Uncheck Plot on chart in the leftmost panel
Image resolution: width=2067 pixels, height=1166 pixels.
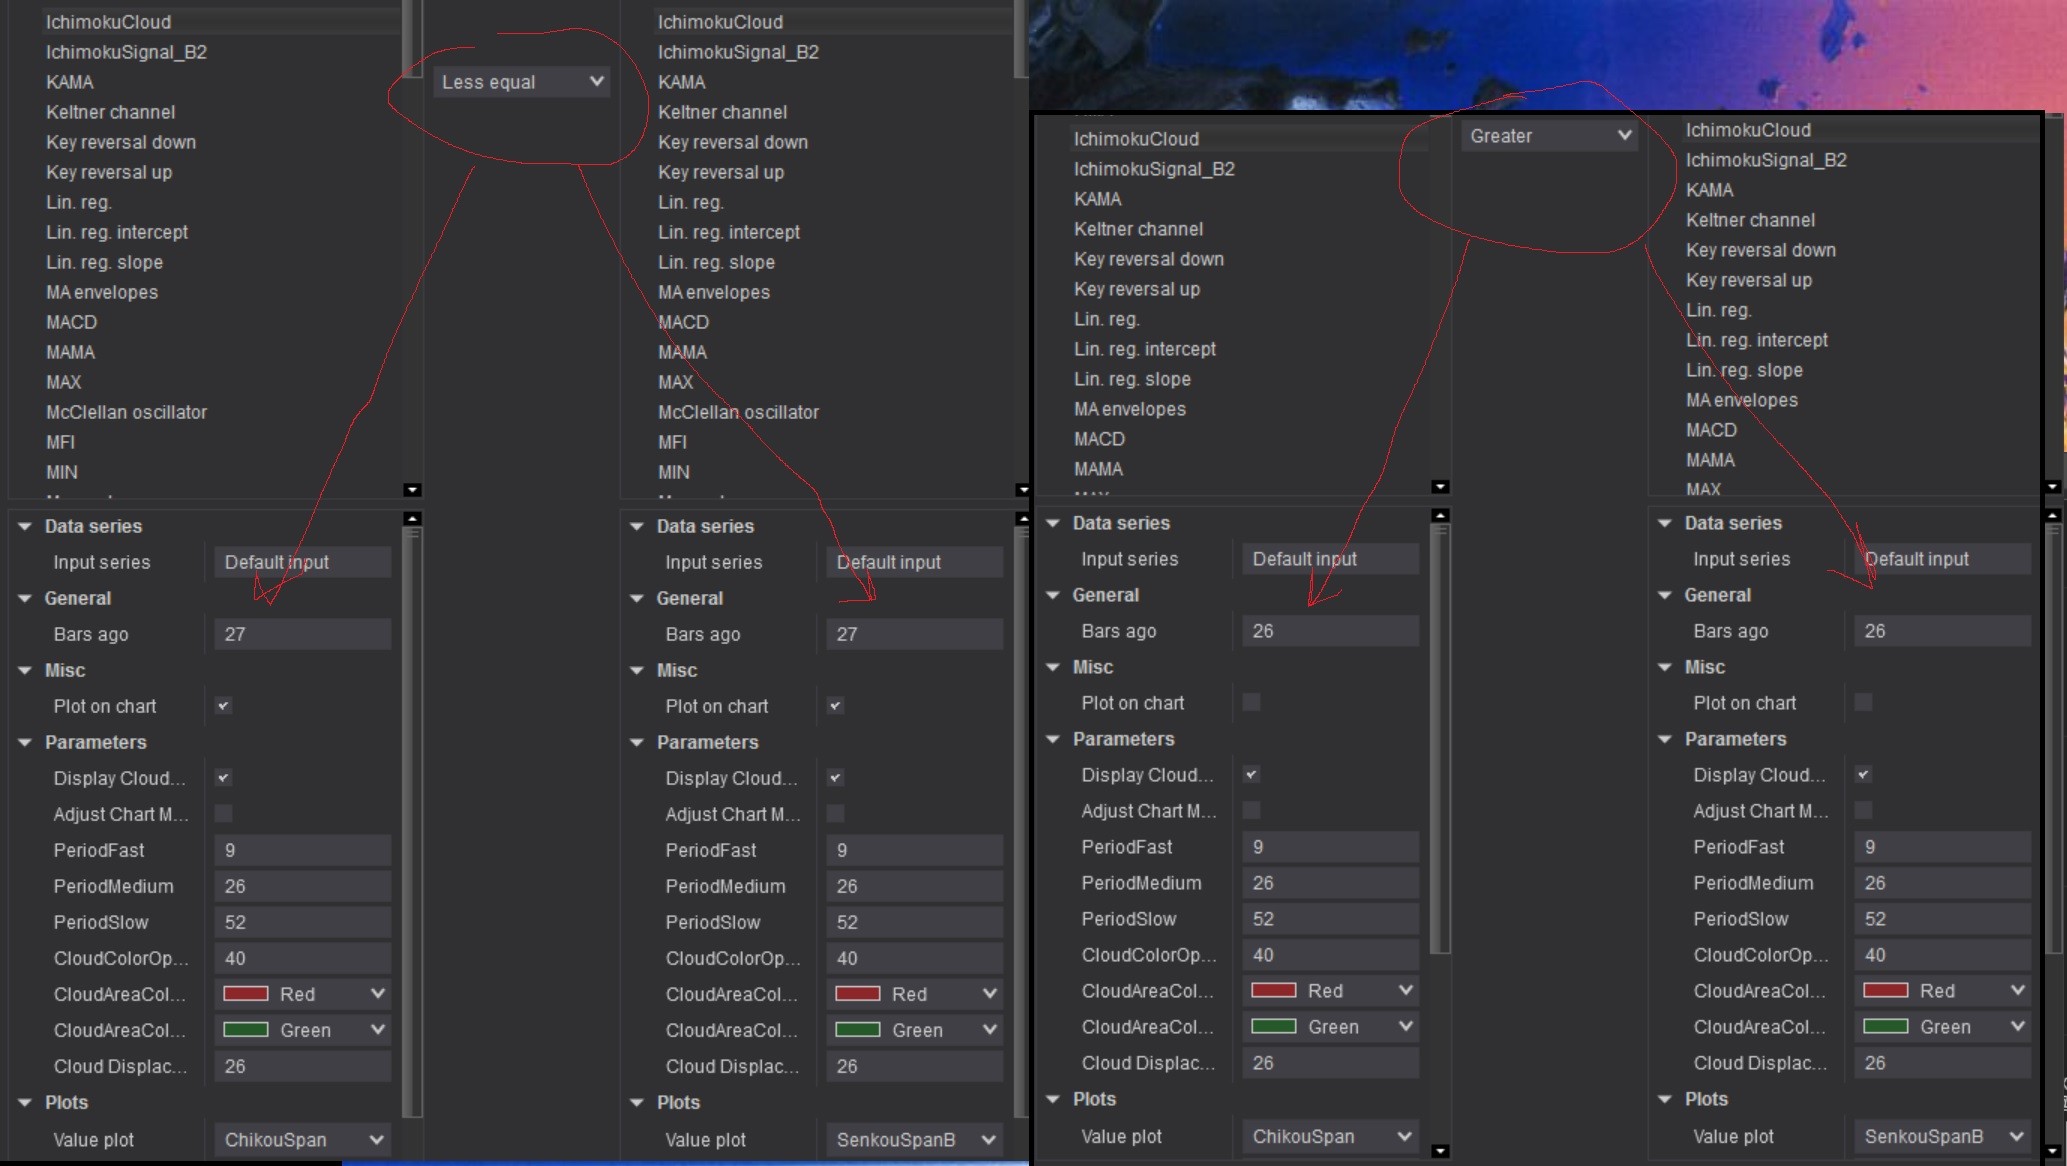(224, 706)
